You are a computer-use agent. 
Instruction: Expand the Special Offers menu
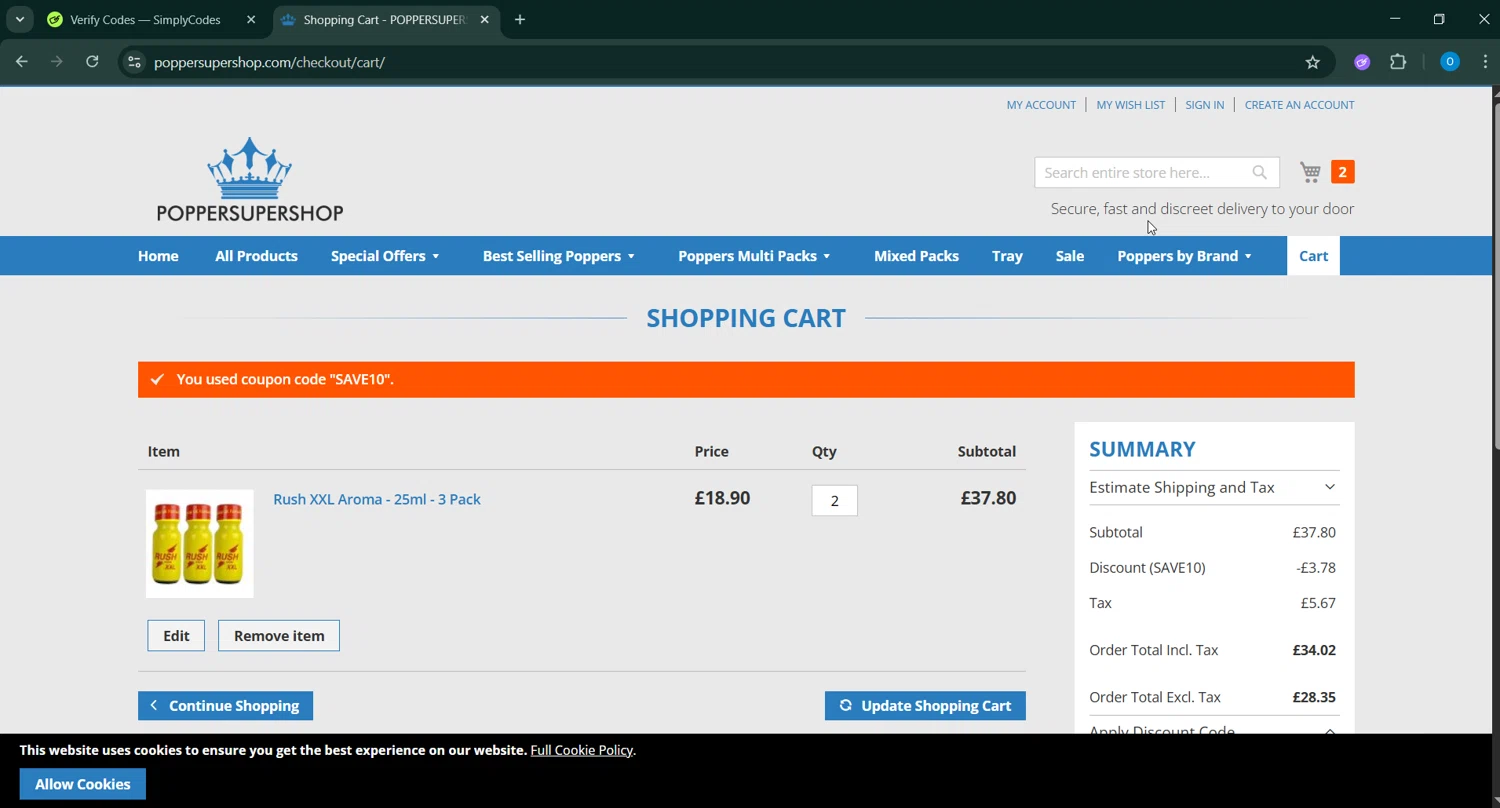385,256
